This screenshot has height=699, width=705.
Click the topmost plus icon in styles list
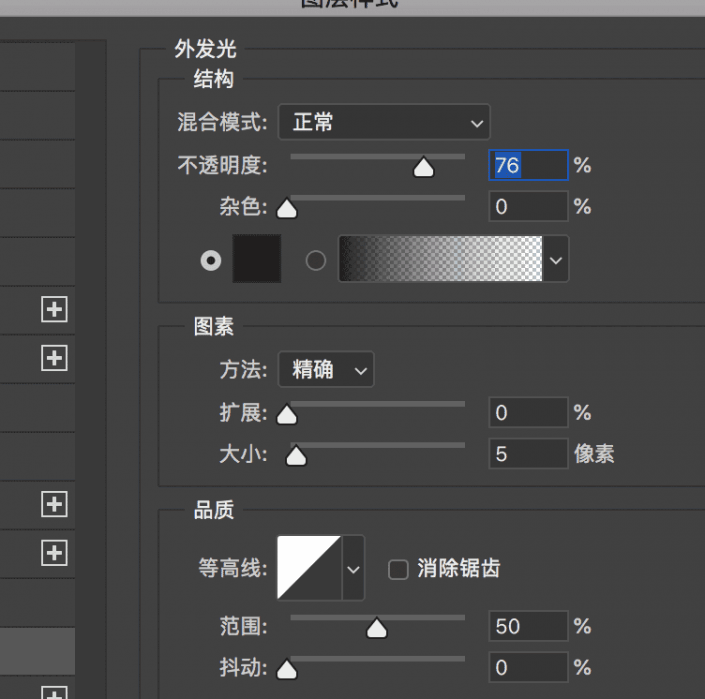tap(54, 309)
